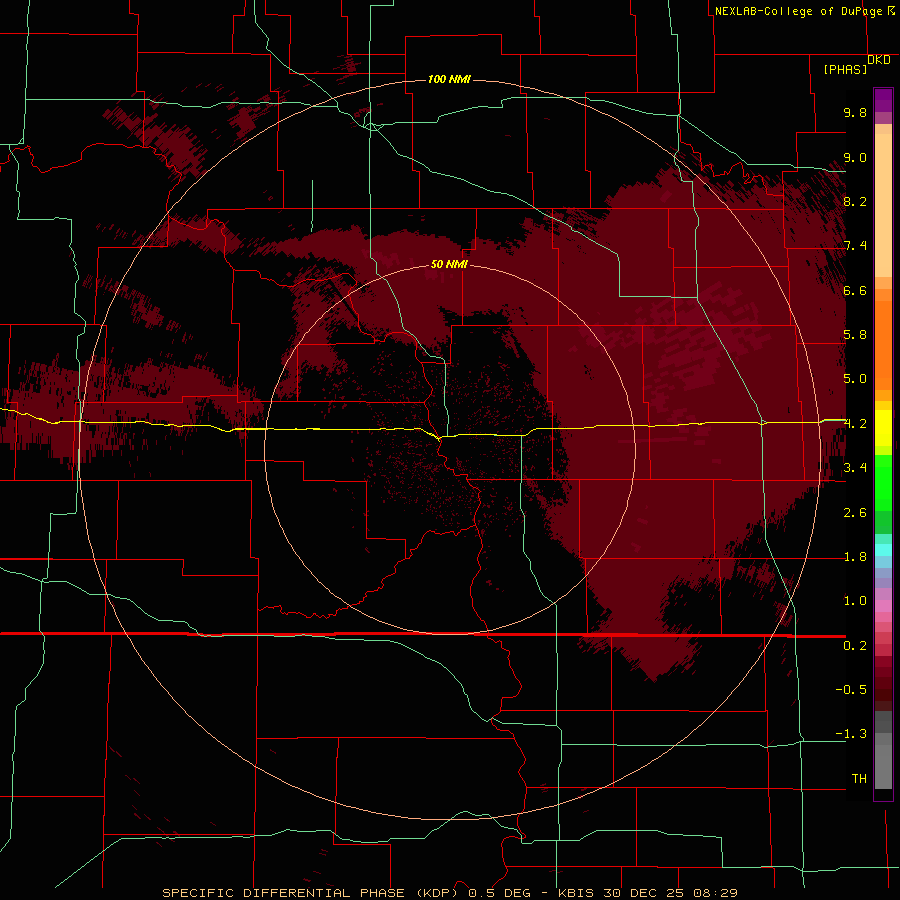Click the 5.0 scale value
900x900 pixels.
point(855,379)
